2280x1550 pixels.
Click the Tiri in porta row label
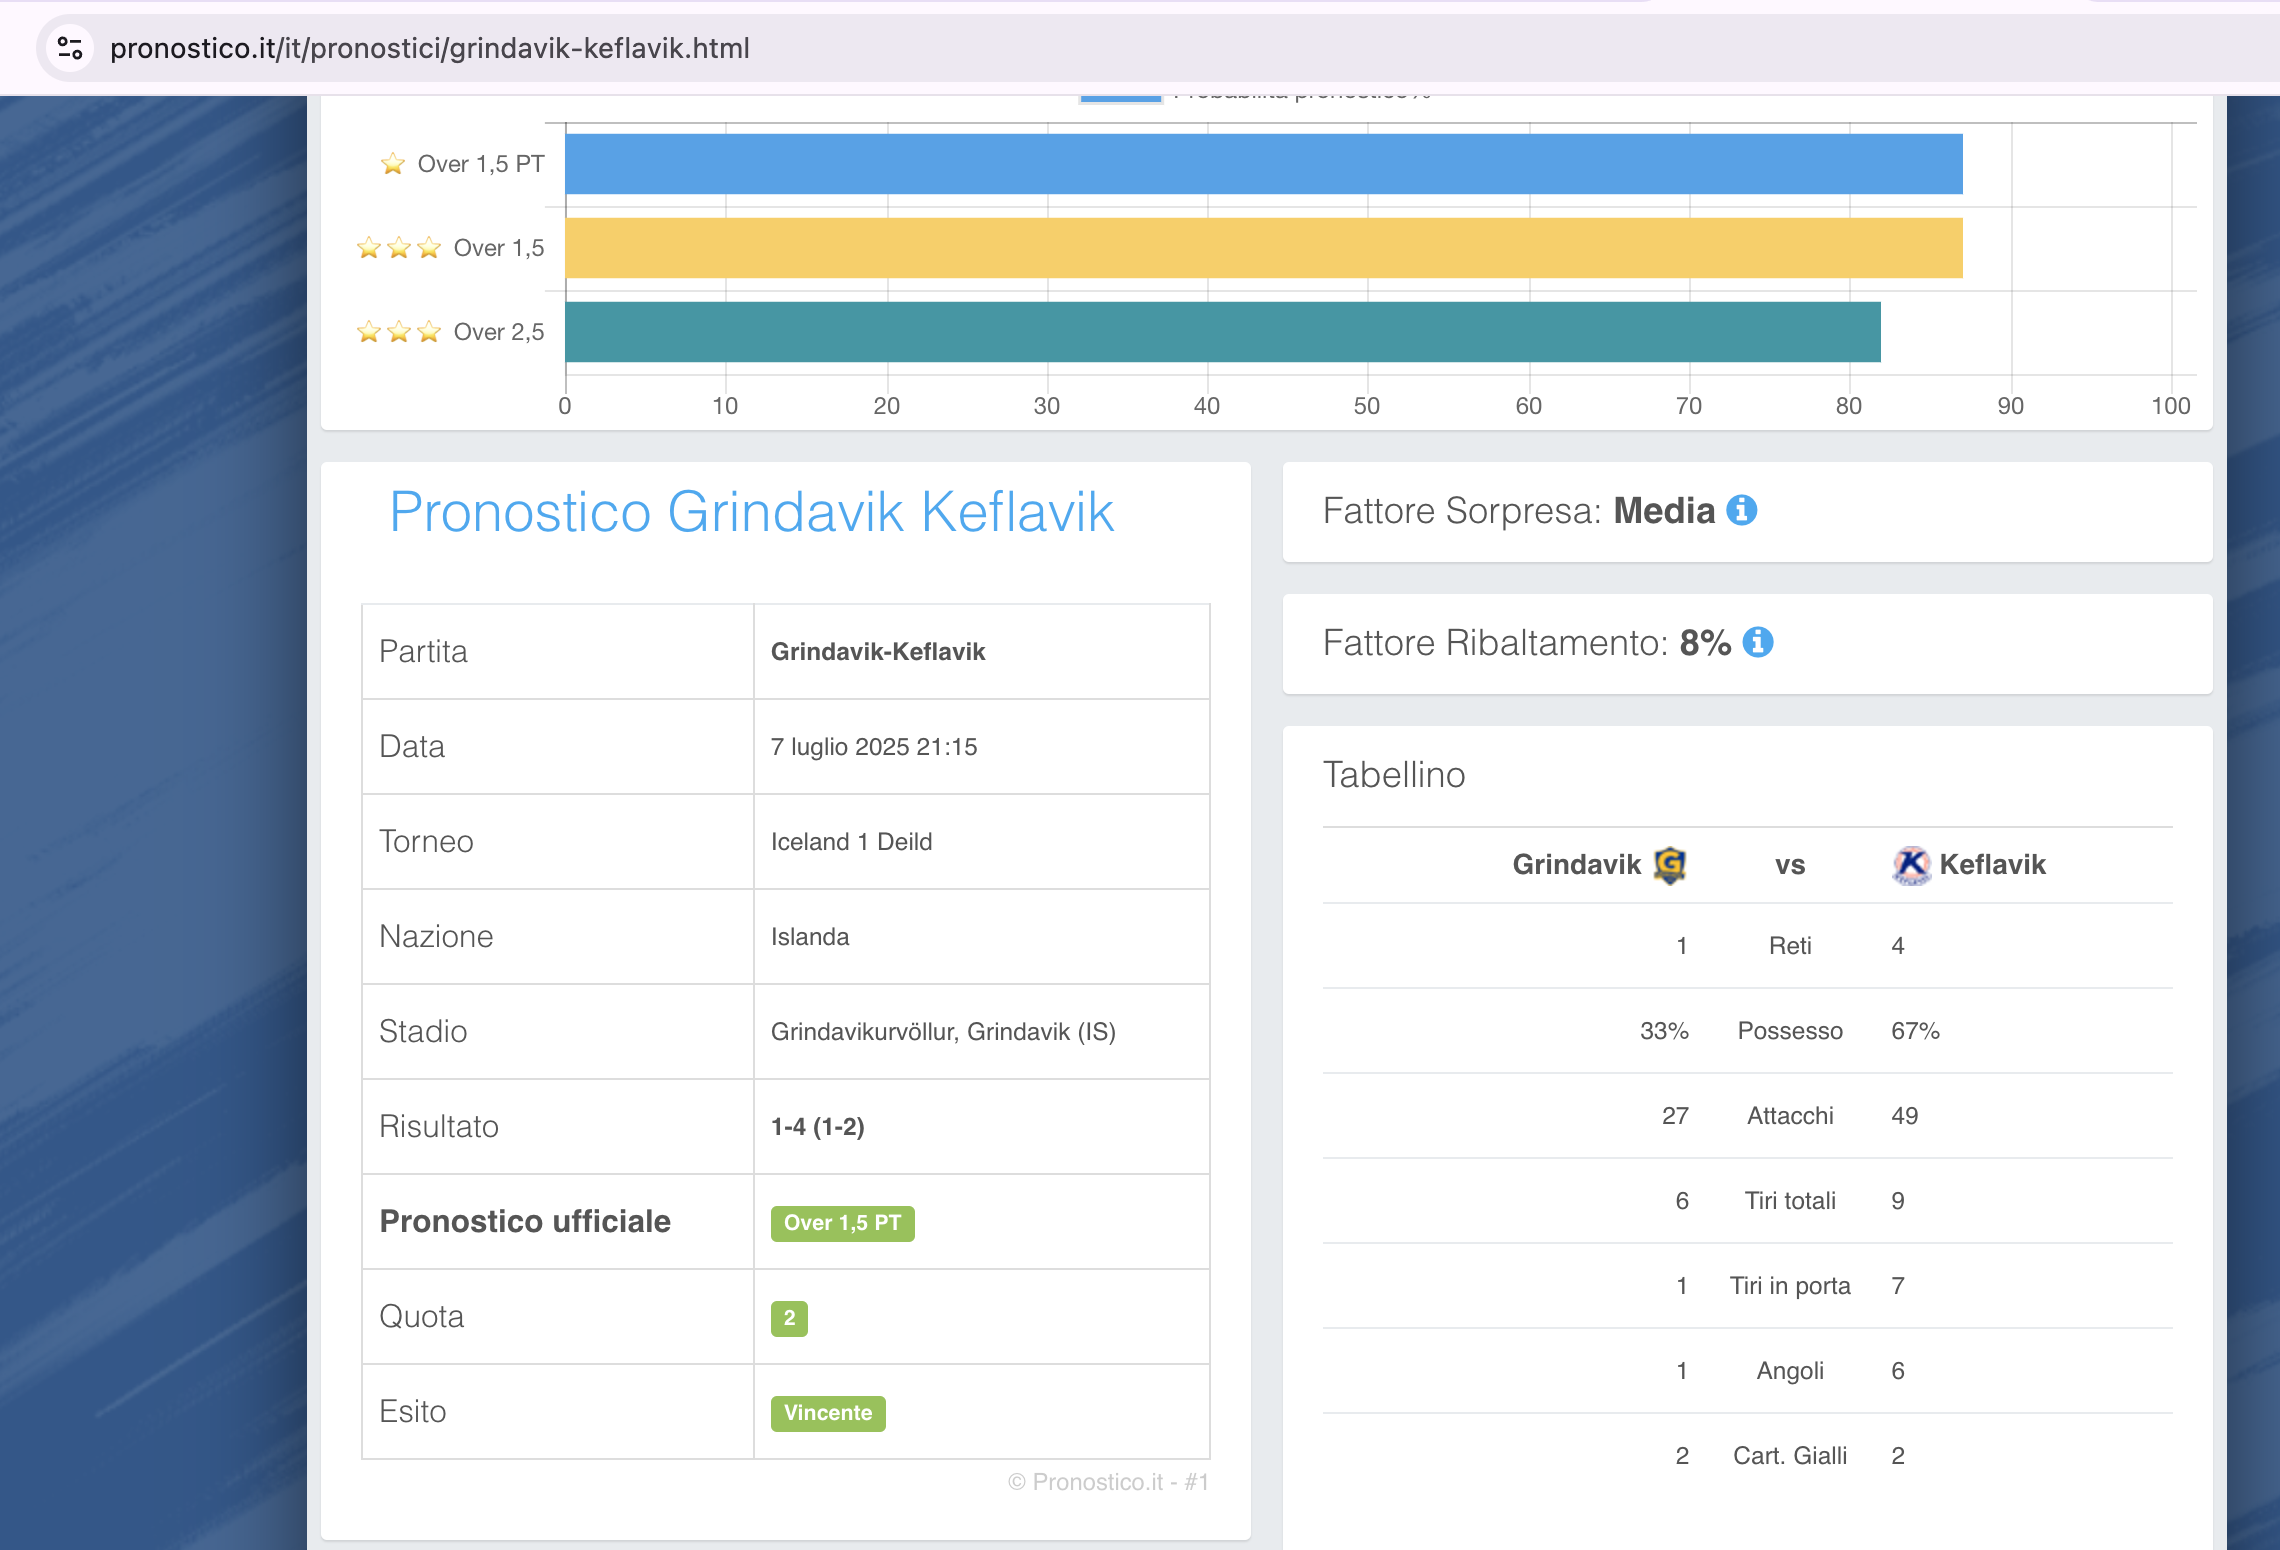pos(1790,1286)
